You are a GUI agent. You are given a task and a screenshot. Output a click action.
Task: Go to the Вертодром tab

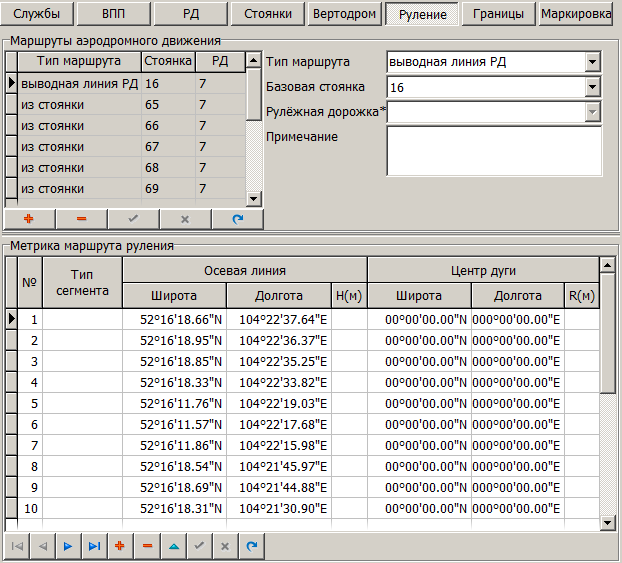344,15
